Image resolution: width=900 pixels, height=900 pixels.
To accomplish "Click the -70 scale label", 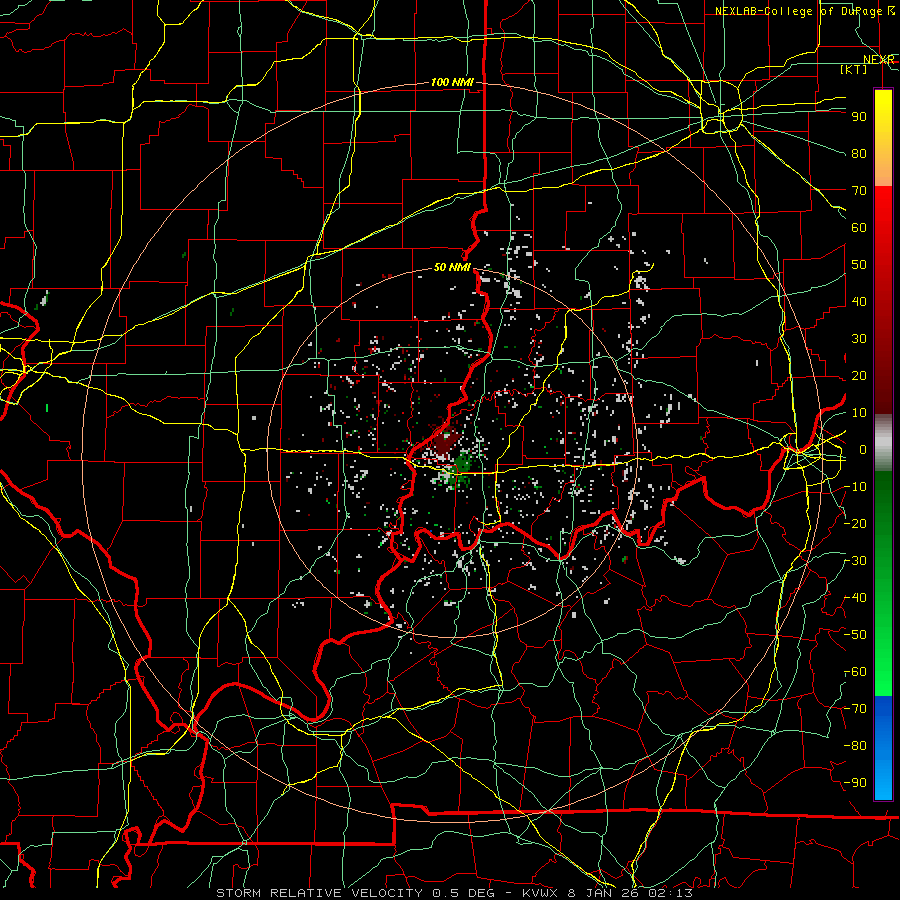I will (855, 709).
